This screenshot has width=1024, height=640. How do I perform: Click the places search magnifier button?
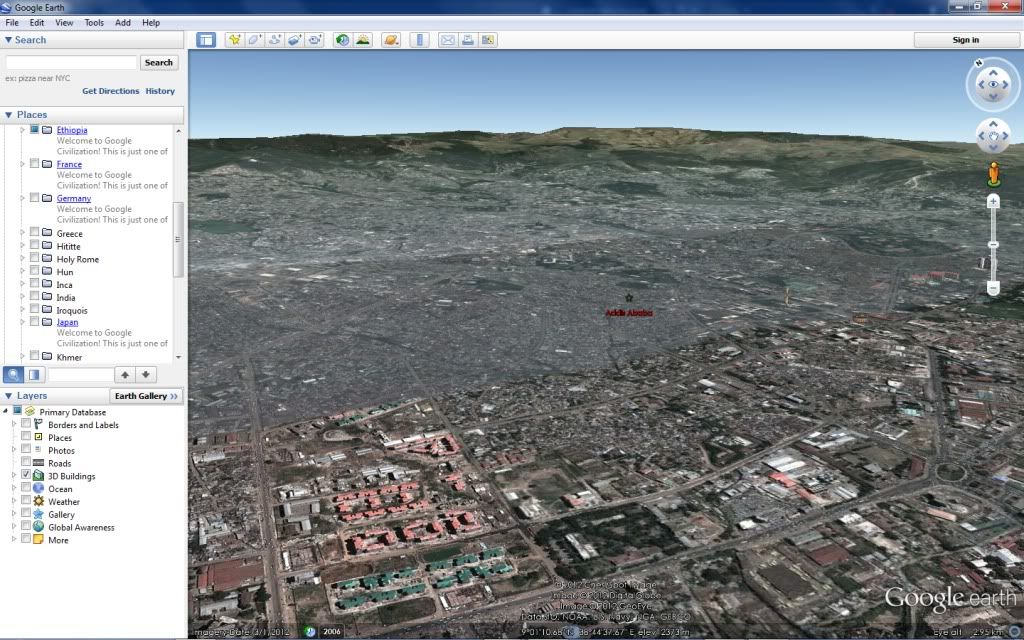tap(13, 374)
